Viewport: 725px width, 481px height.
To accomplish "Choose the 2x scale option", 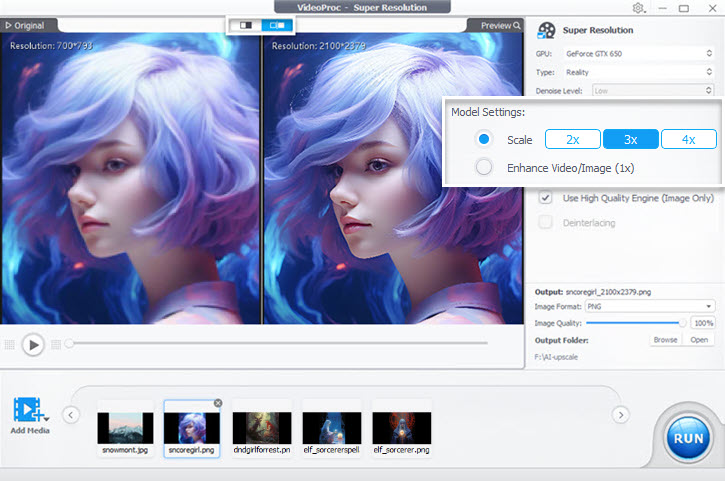I will (572, 140).
